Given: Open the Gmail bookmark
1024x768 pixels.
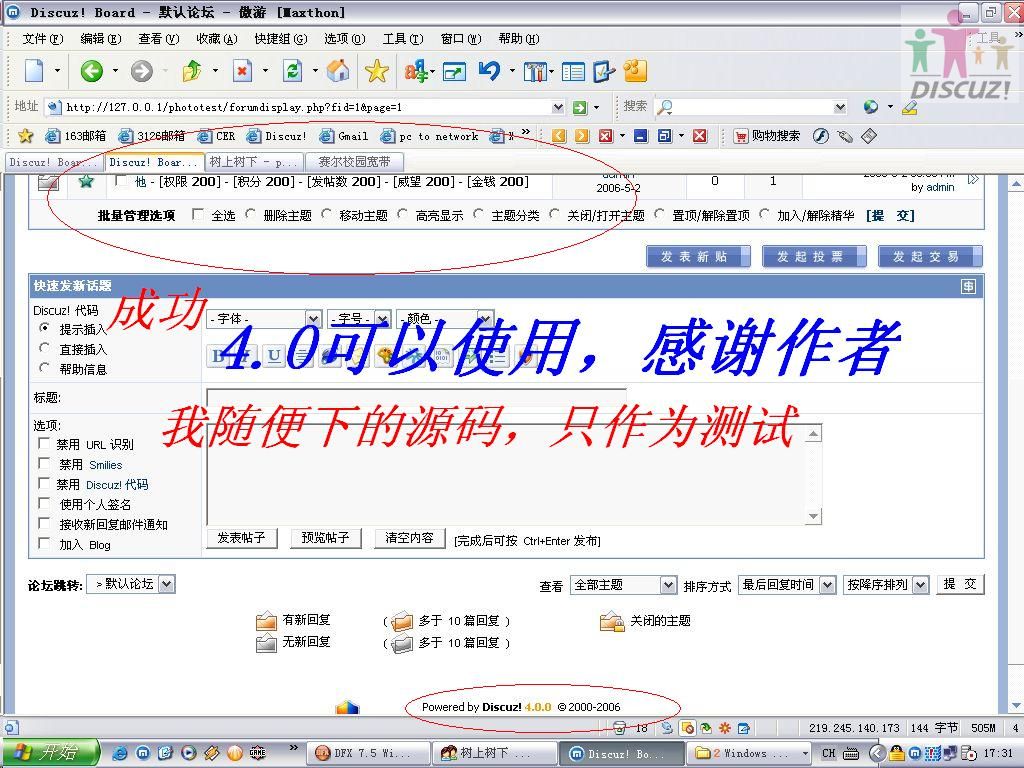Looking at the screenshot, I should pos(344,136).
